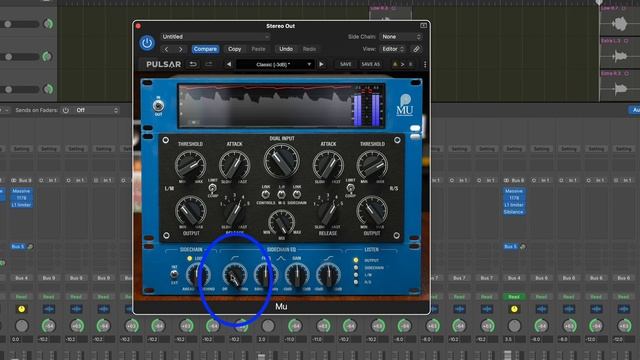Click the link icon beside View
640x360 pixels.
click(x=416, y=49)
